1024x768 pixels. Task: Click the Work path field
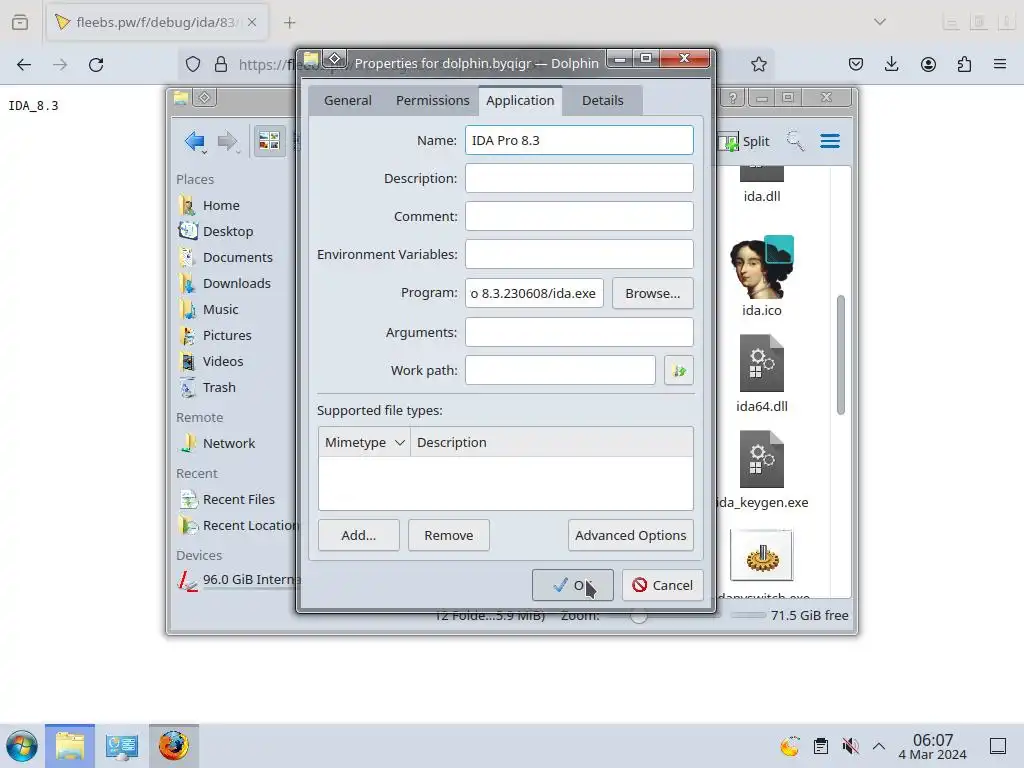point(560,370)
